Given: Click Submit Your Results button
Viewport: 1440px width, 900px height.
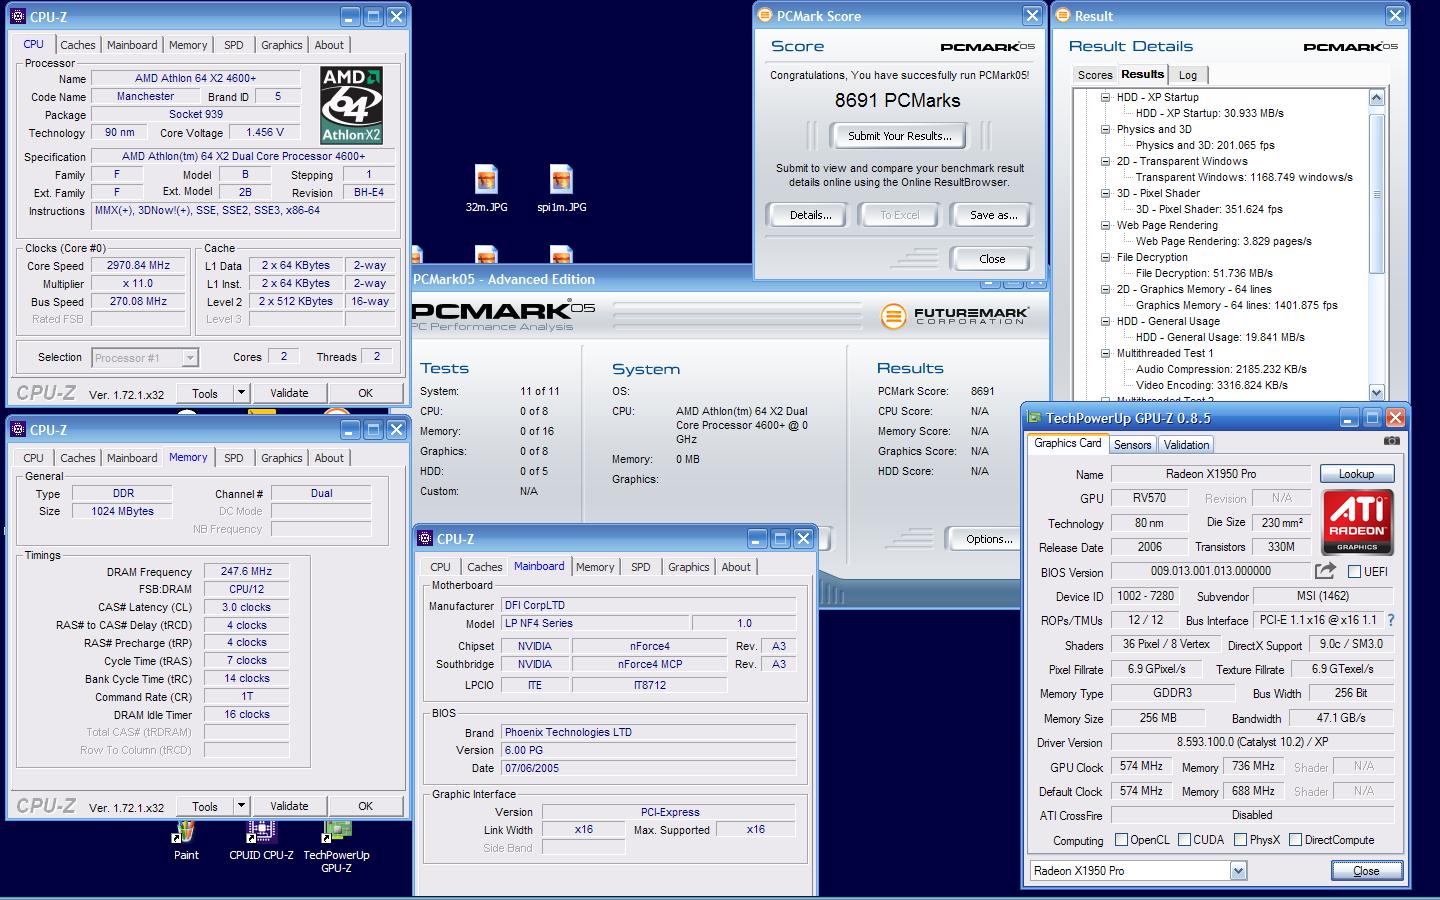Looking at the screenshot, I should point(900,136).
